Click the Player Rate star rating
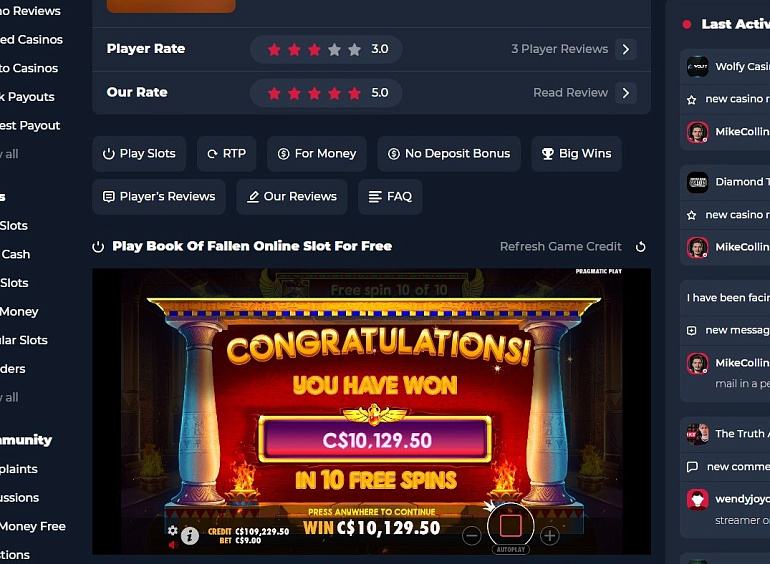The width and height of the screenshot is (770, 564). [314, 49]
